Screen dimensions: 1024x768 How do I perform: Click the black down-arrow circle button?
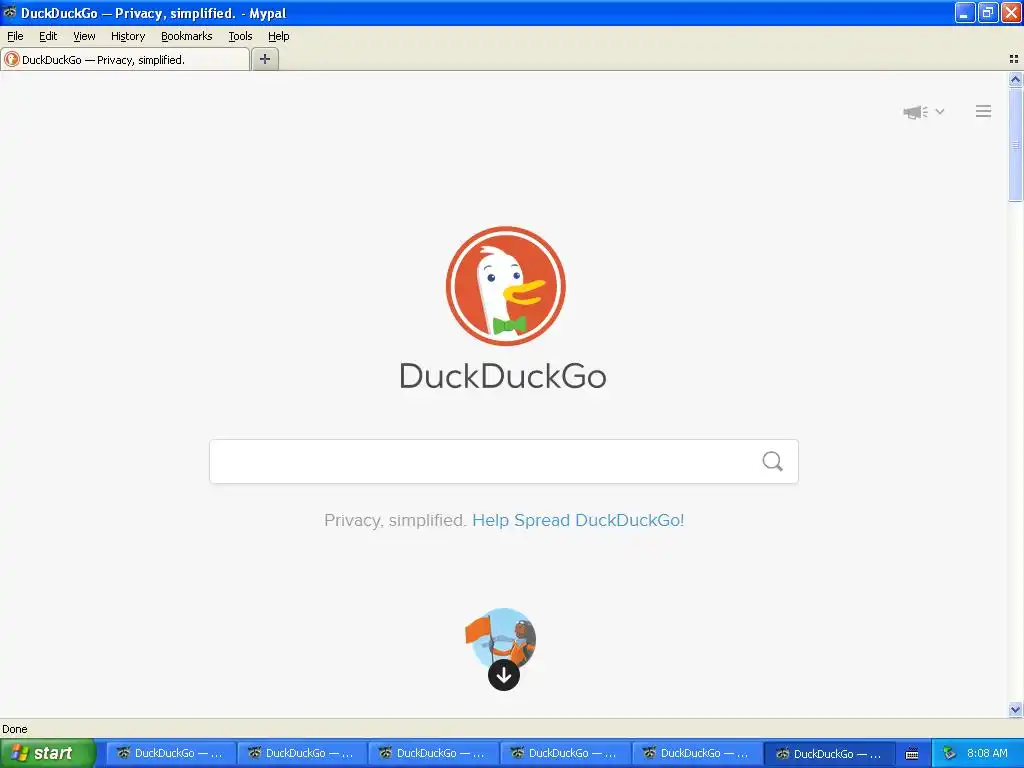point(504,675)
